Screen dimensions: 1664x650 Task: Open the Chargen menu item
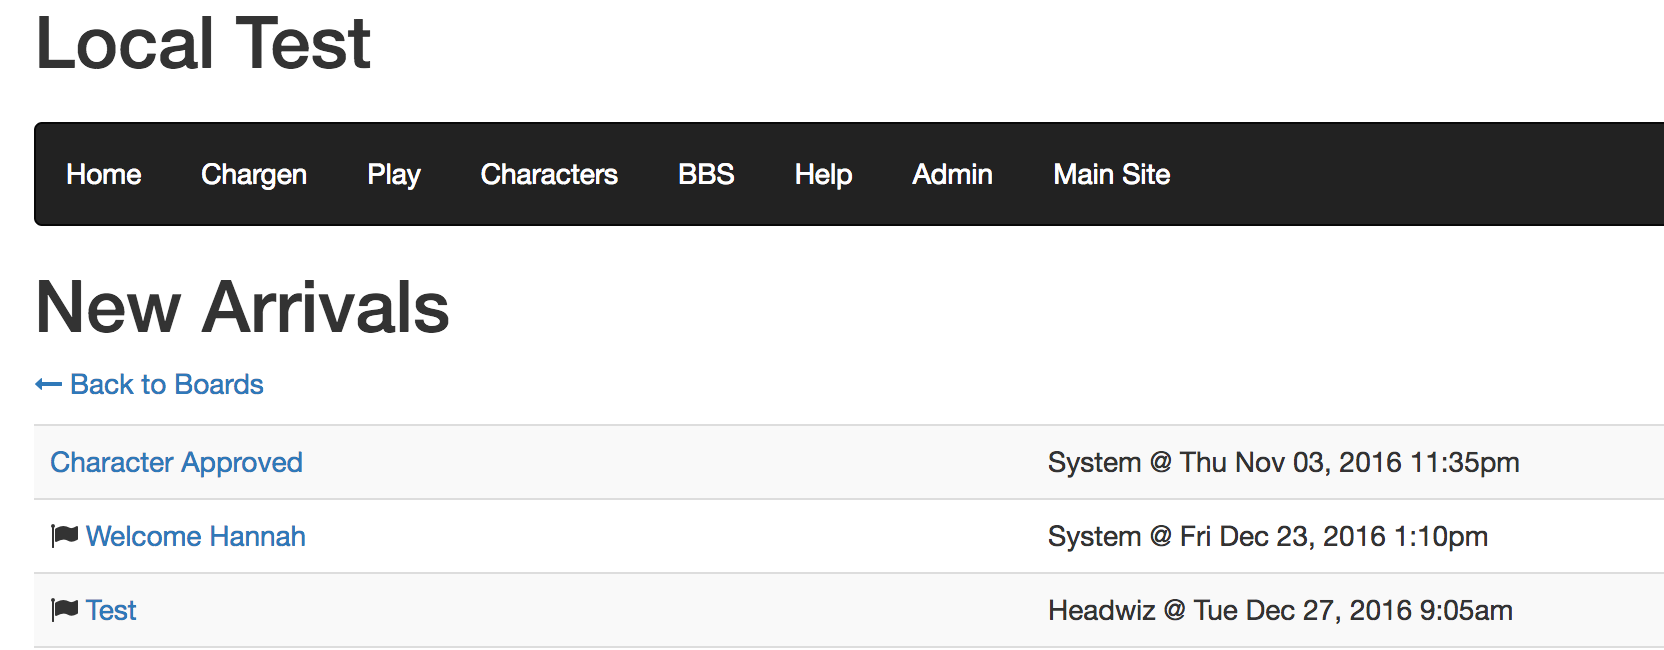coord(254,175)
